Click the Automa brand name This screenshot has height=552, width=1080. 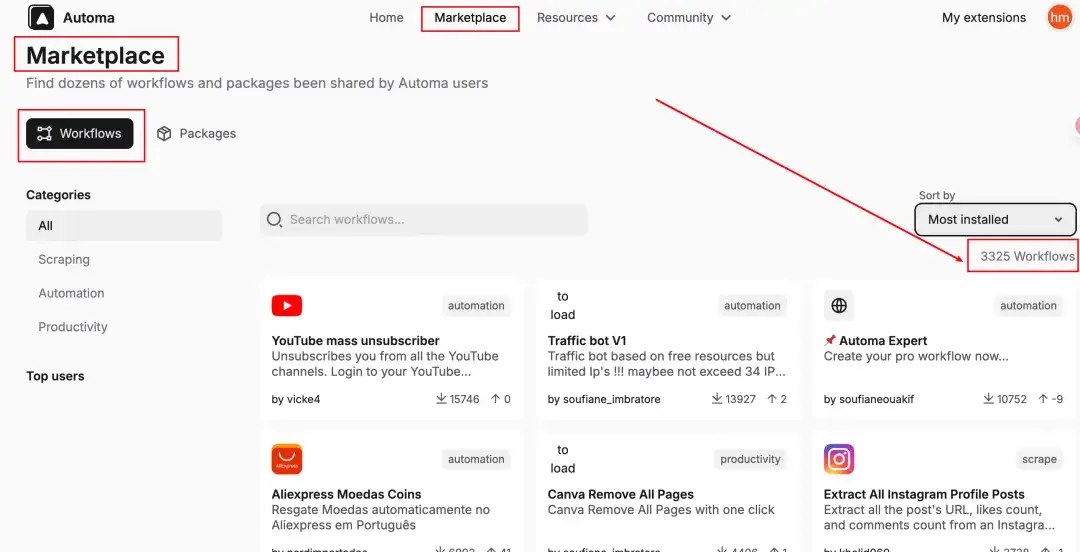coord(89,18)
